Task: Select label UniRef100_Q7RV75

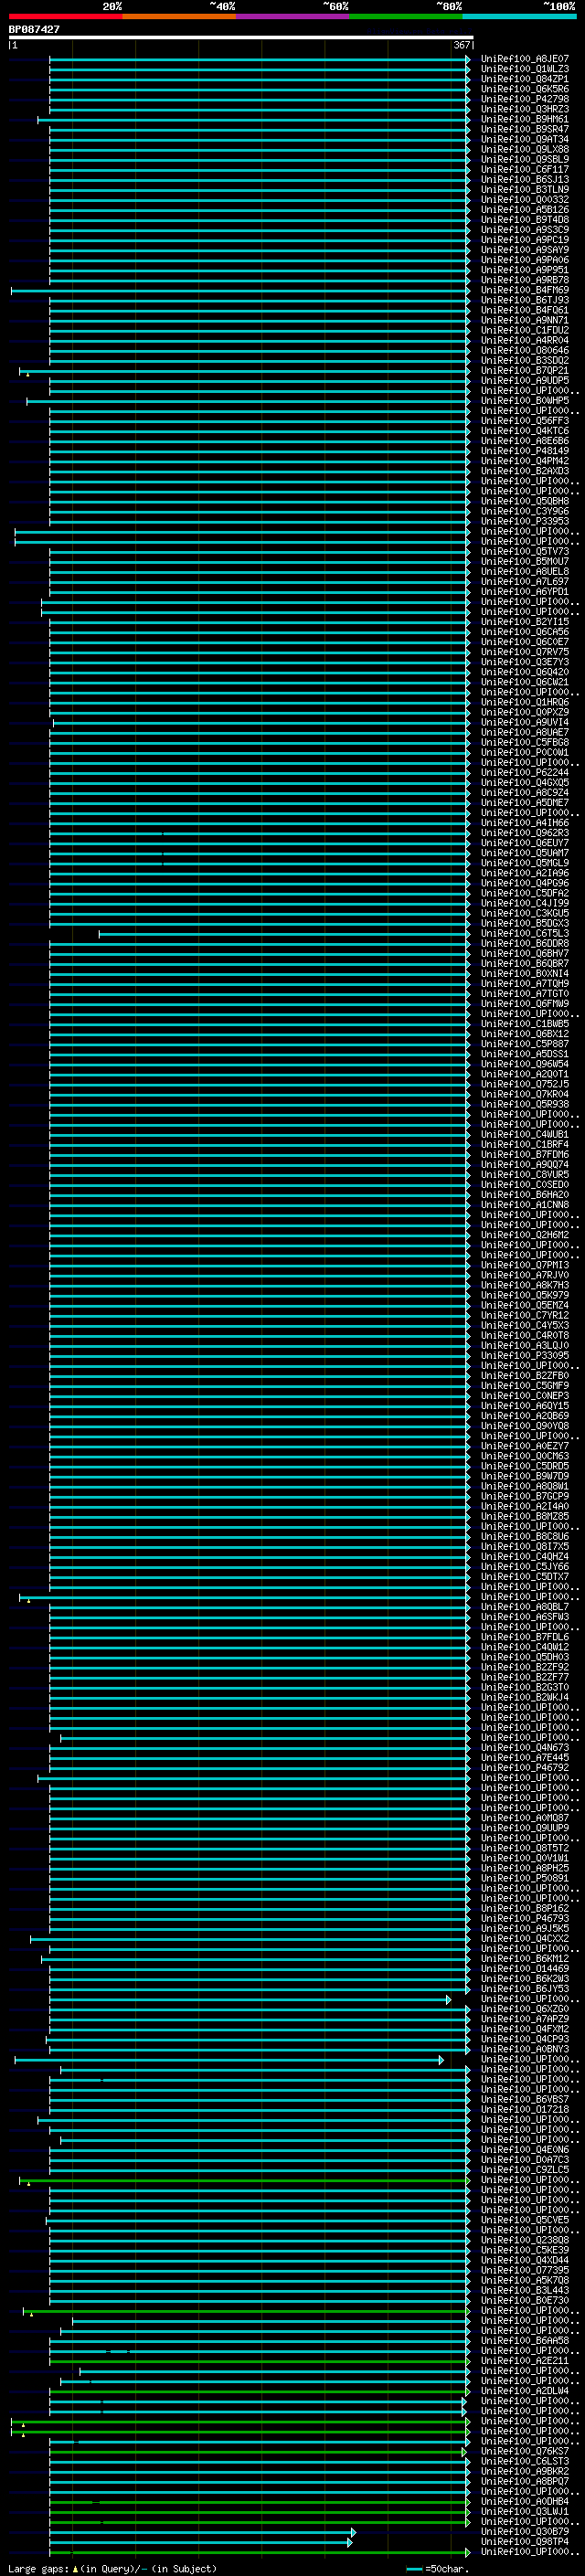Action: (x=525, y=652)
